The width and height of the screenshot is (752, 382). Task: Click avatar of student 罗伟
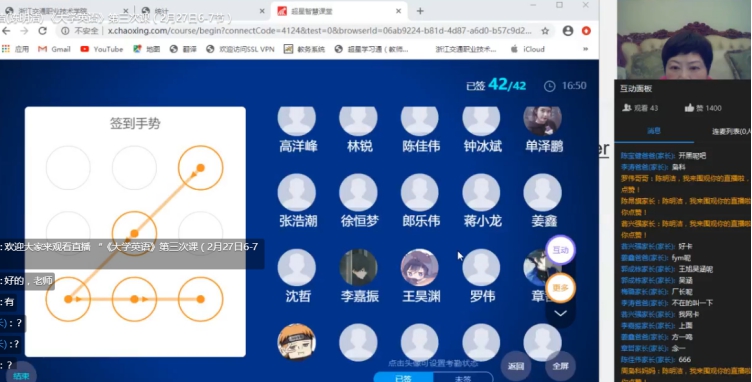[481, 267]
